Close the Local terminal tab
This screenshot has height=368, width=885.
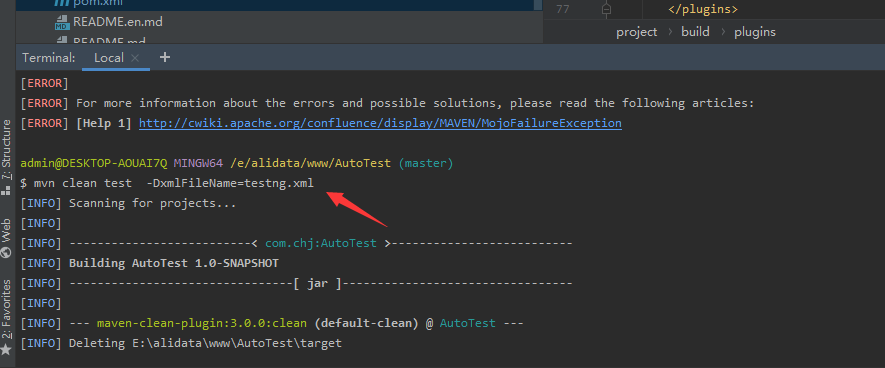click(x=135, y=58)
